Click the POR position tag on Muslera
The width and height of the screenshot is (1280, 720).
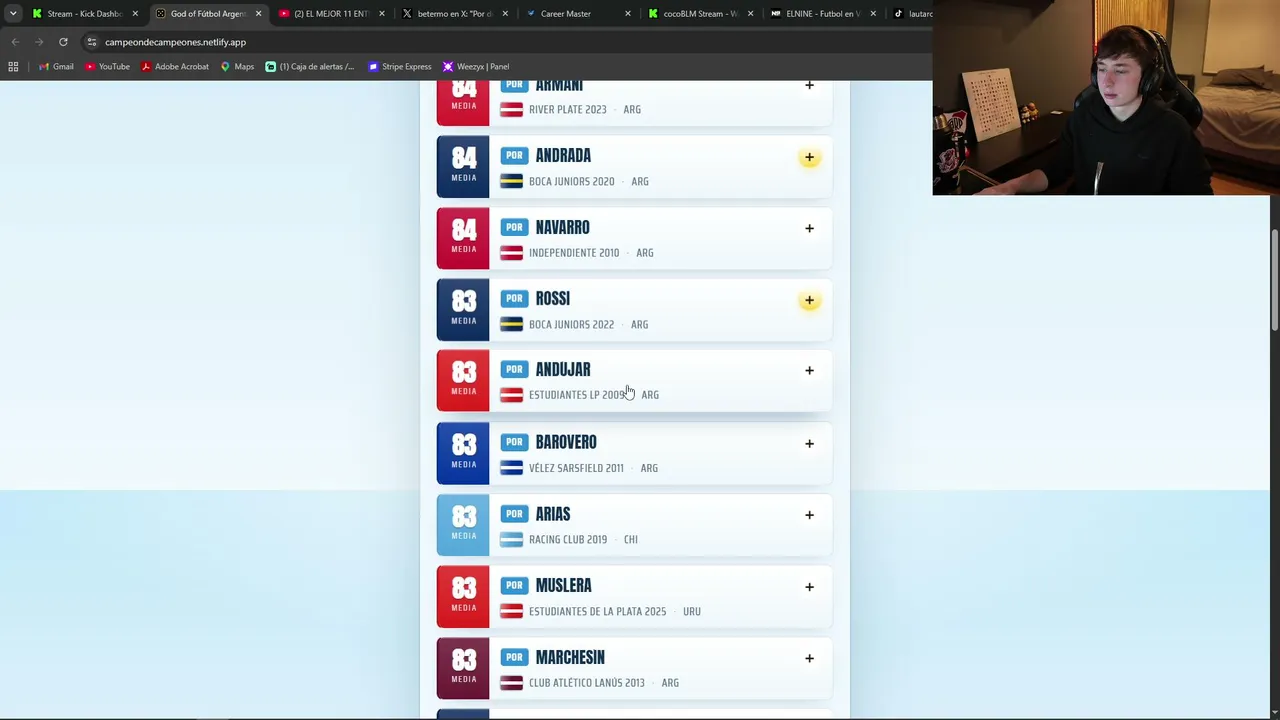coord(514,585)
